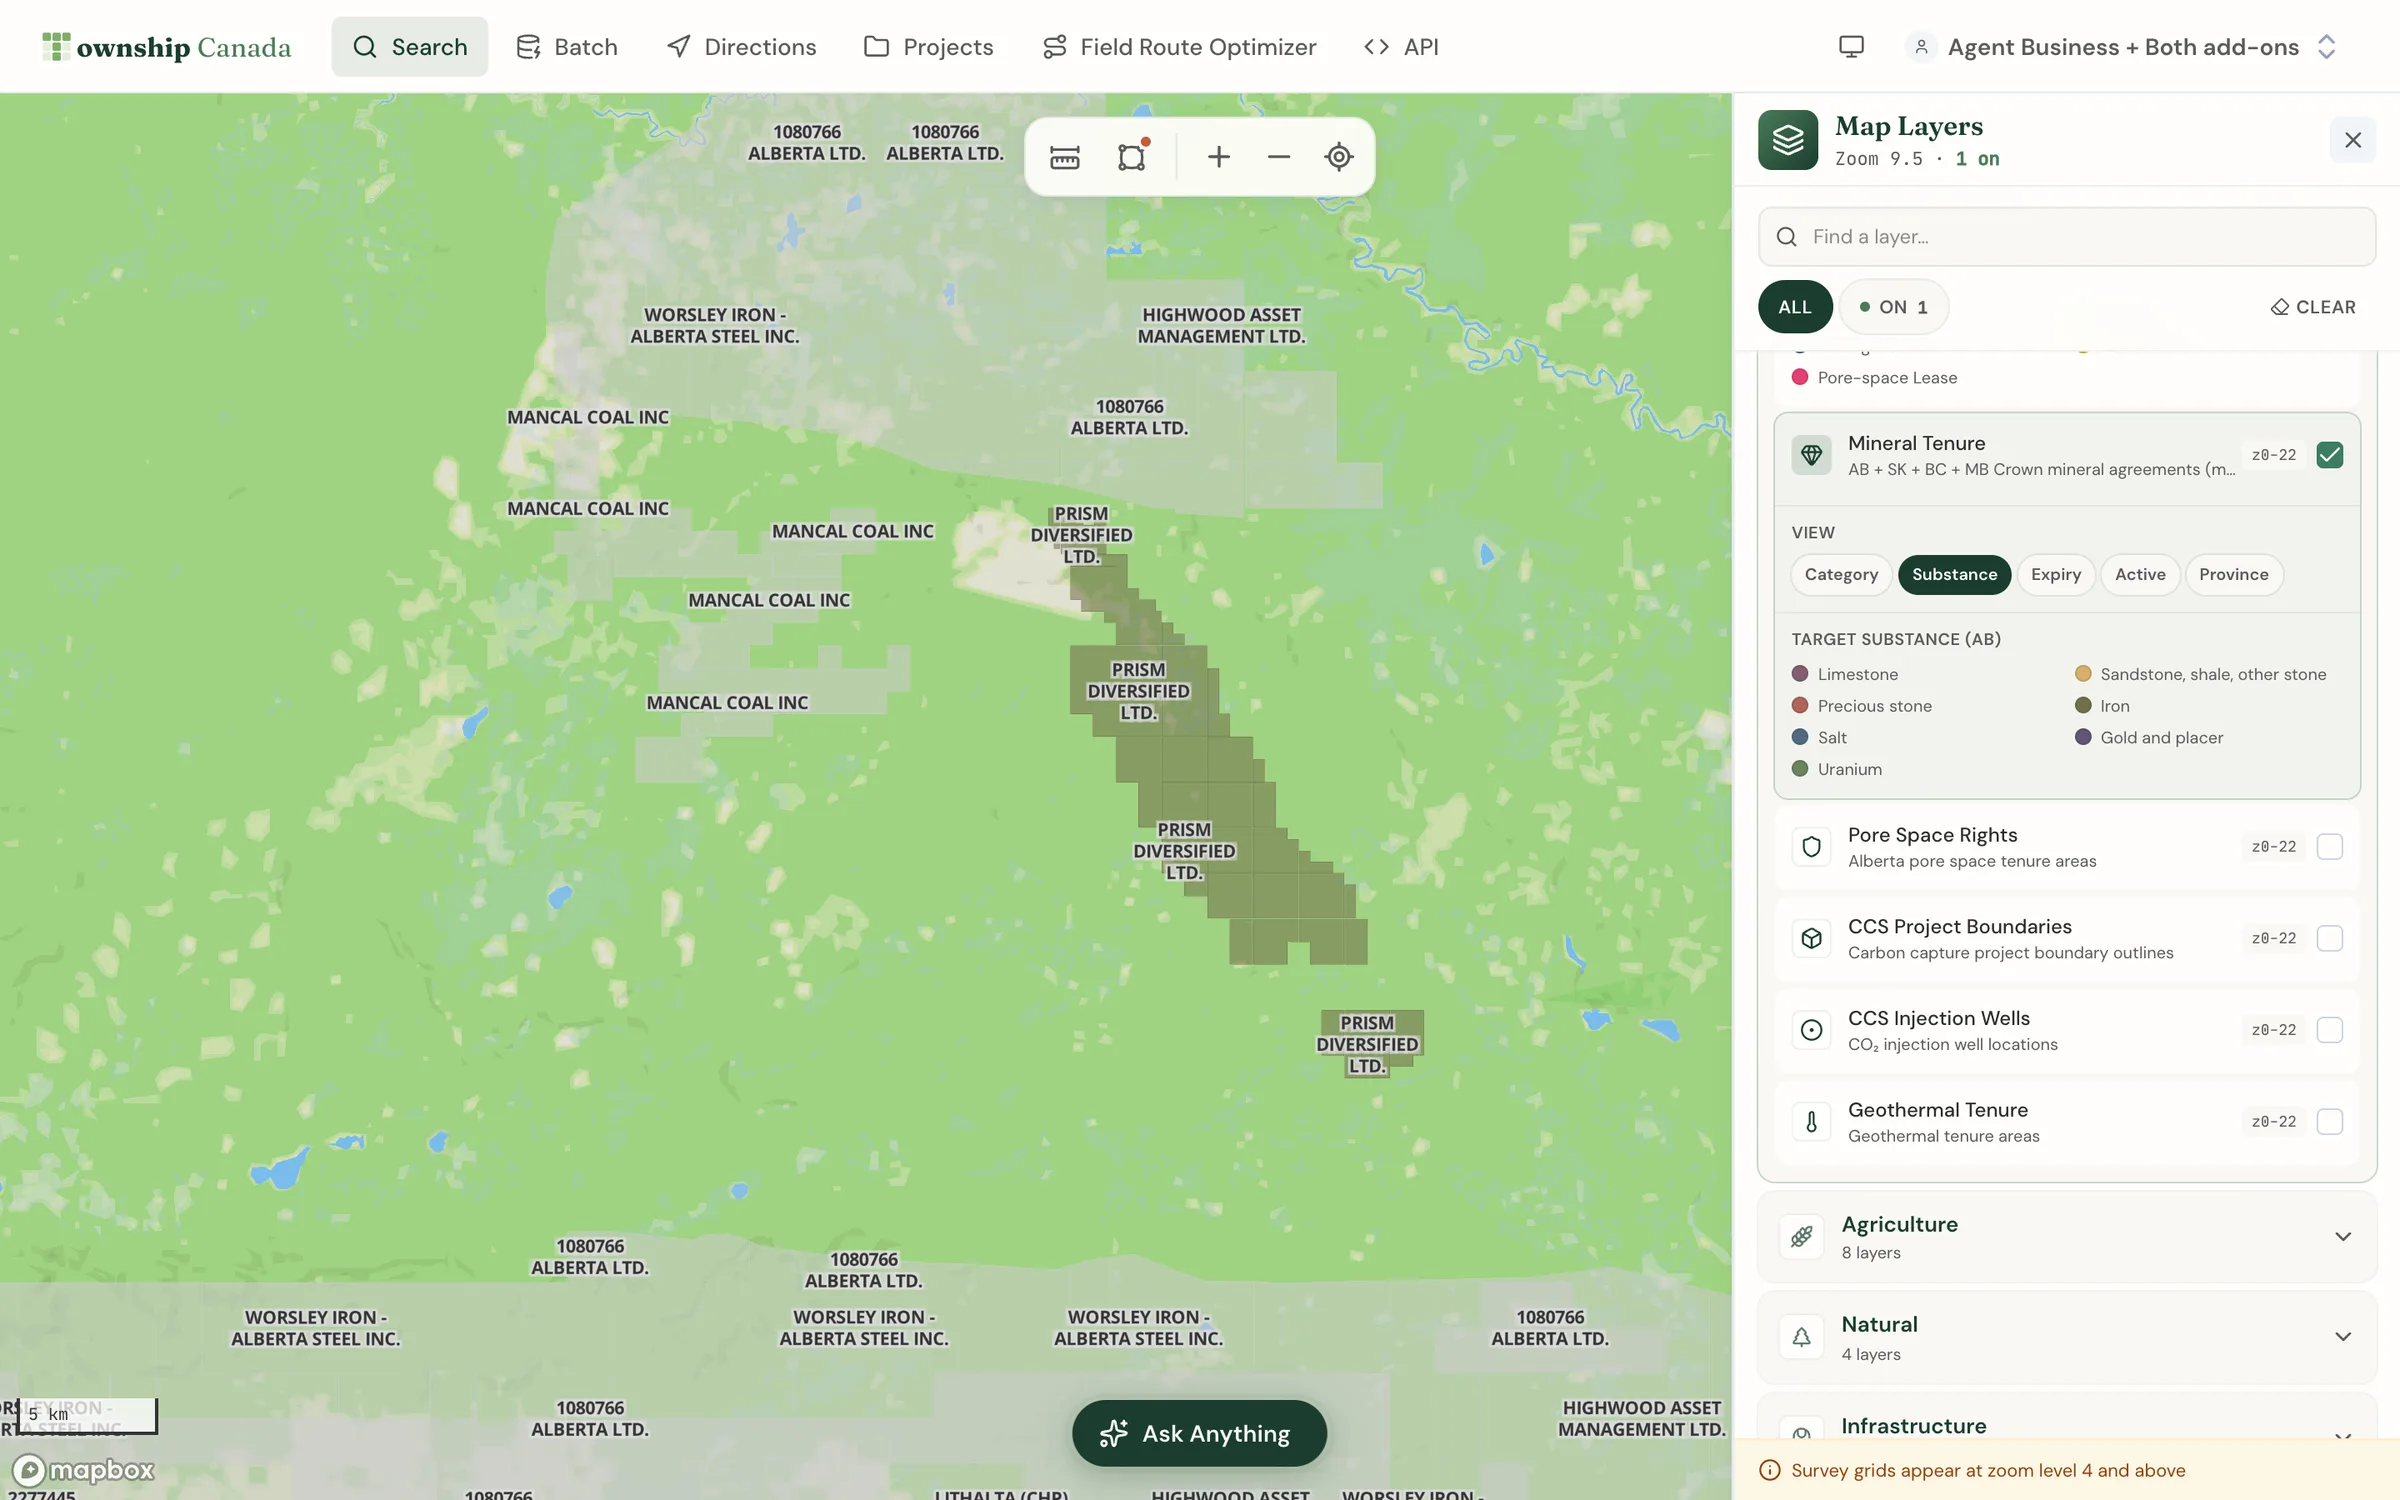Click the ownship Canada logo
The image size is (2400, 1500).
167,47
